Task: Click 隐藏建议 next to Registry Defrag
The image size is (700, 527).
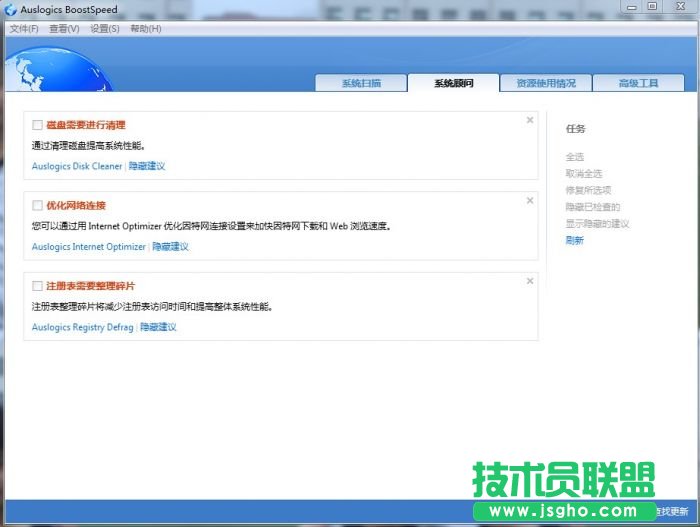Action: tap(158, 327)
